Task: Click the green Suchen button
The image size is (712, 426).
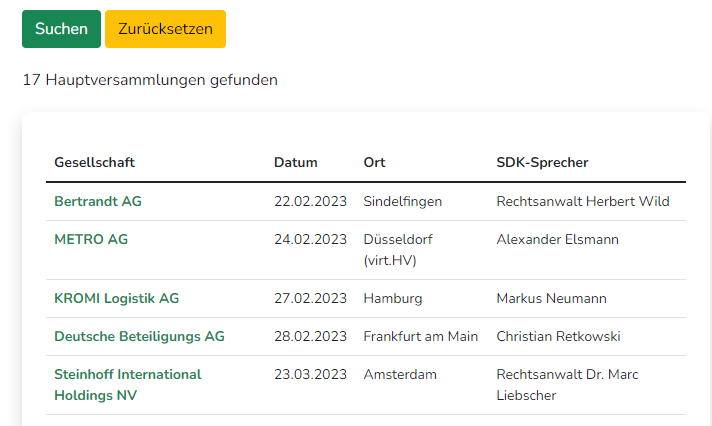Action: pyautogui.click(x=61, y=29)
